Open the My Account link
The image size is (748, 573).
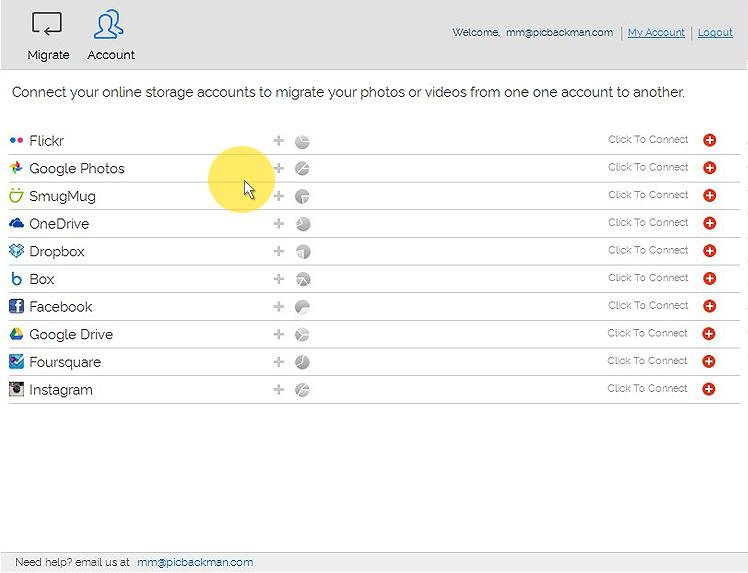pos(656,33)
